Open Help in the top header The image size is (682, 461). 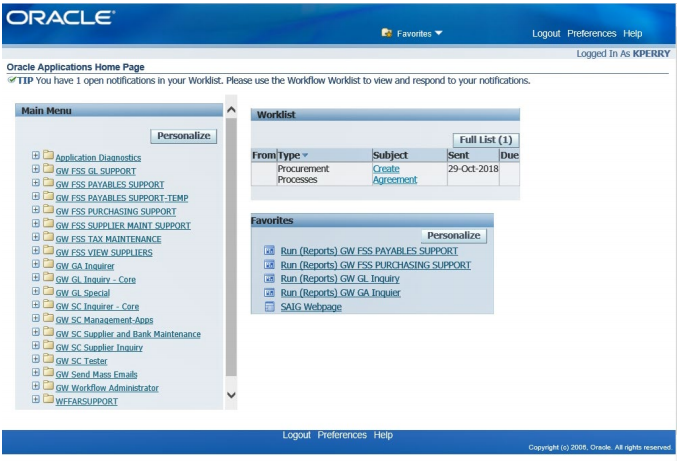pos(632,33)
